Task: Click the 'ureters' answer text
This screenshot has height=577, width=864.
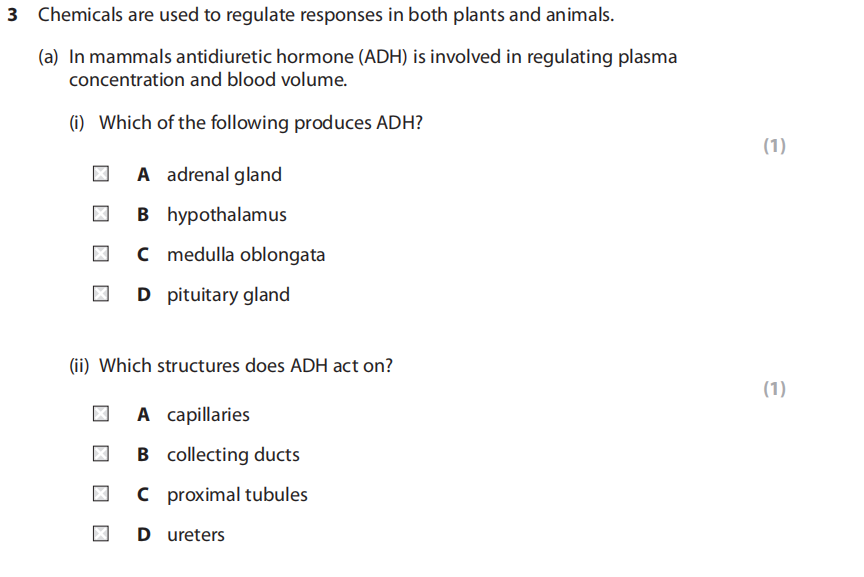Action: (196, 535)
